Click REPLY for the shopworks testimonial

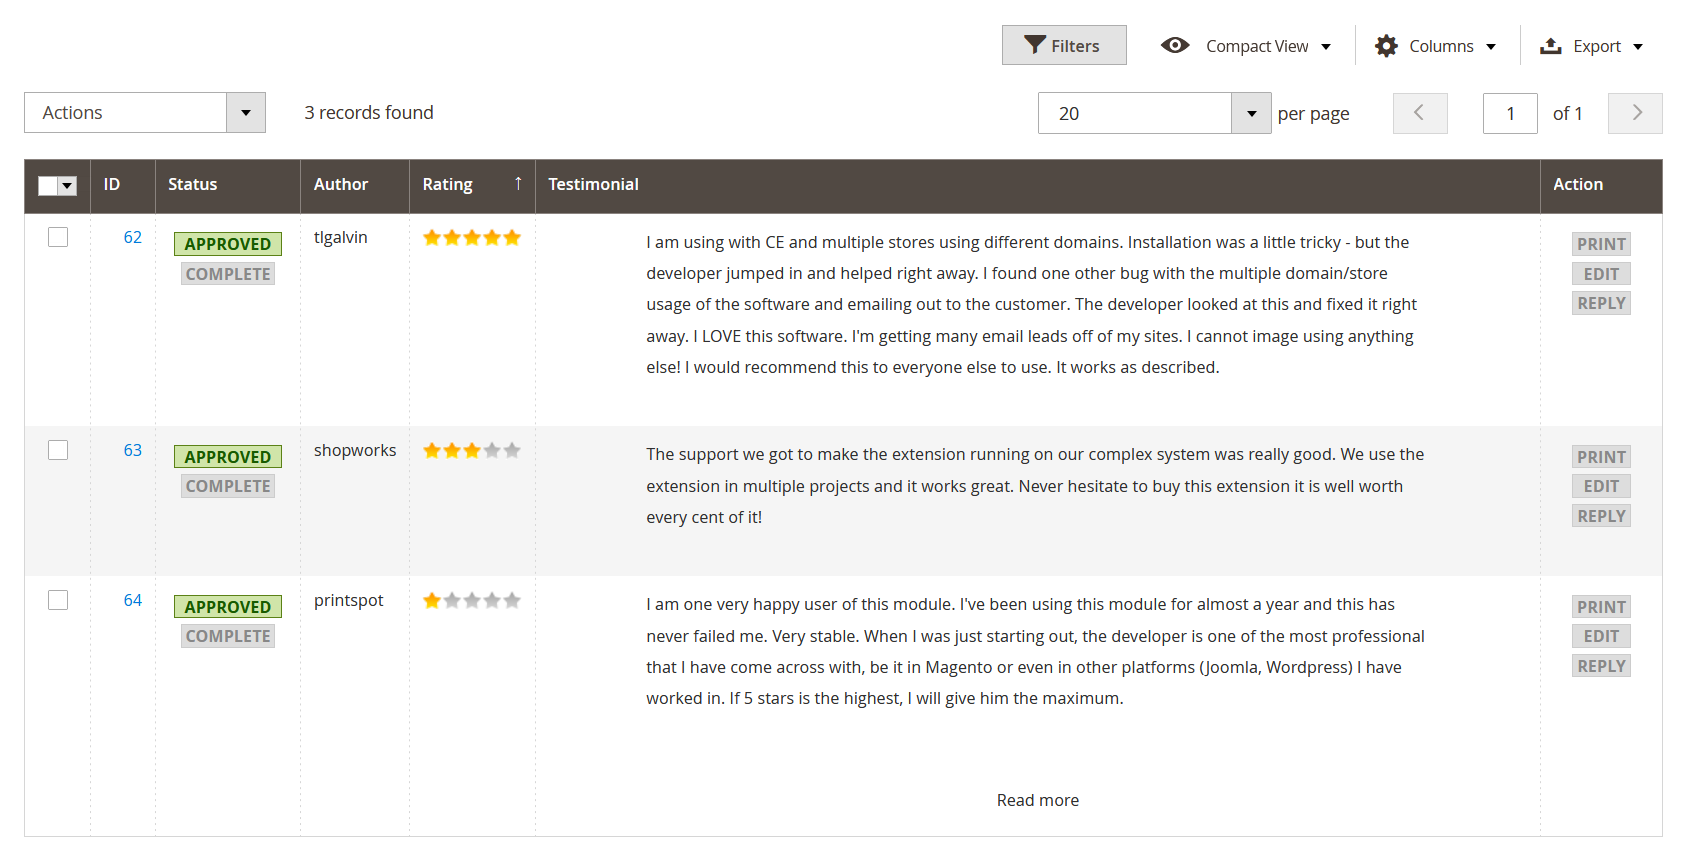pyautogui.click(x=1601, y=516)
